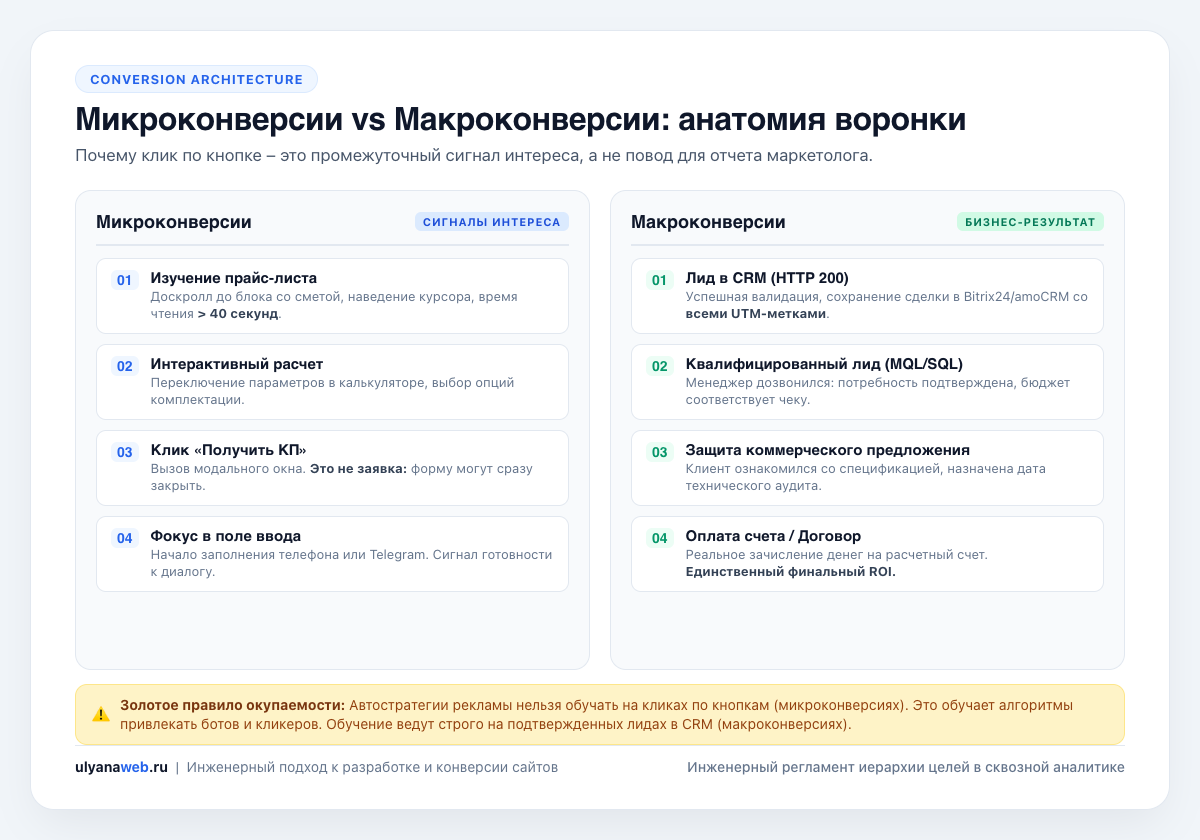The image size is (1200, 840).
Task: Click description Менеджер дозвонился: потребность подтверждена
Action: 877,391
